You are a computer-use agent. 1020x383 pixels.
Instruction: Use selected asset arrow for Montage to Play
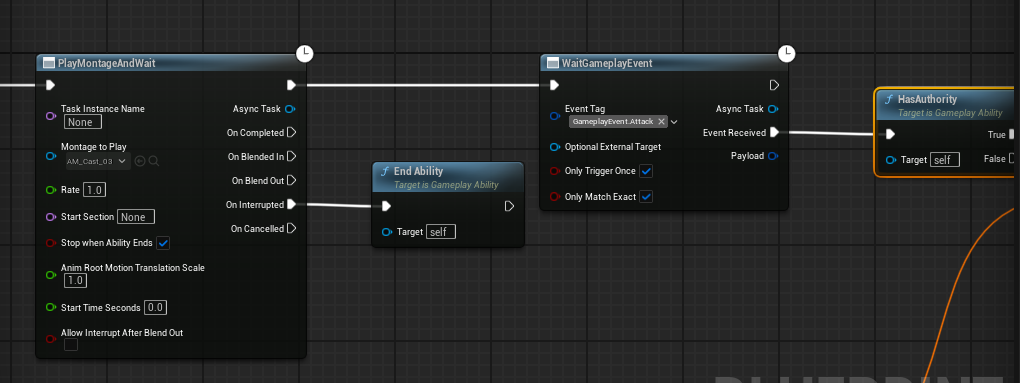coord(140,161)
